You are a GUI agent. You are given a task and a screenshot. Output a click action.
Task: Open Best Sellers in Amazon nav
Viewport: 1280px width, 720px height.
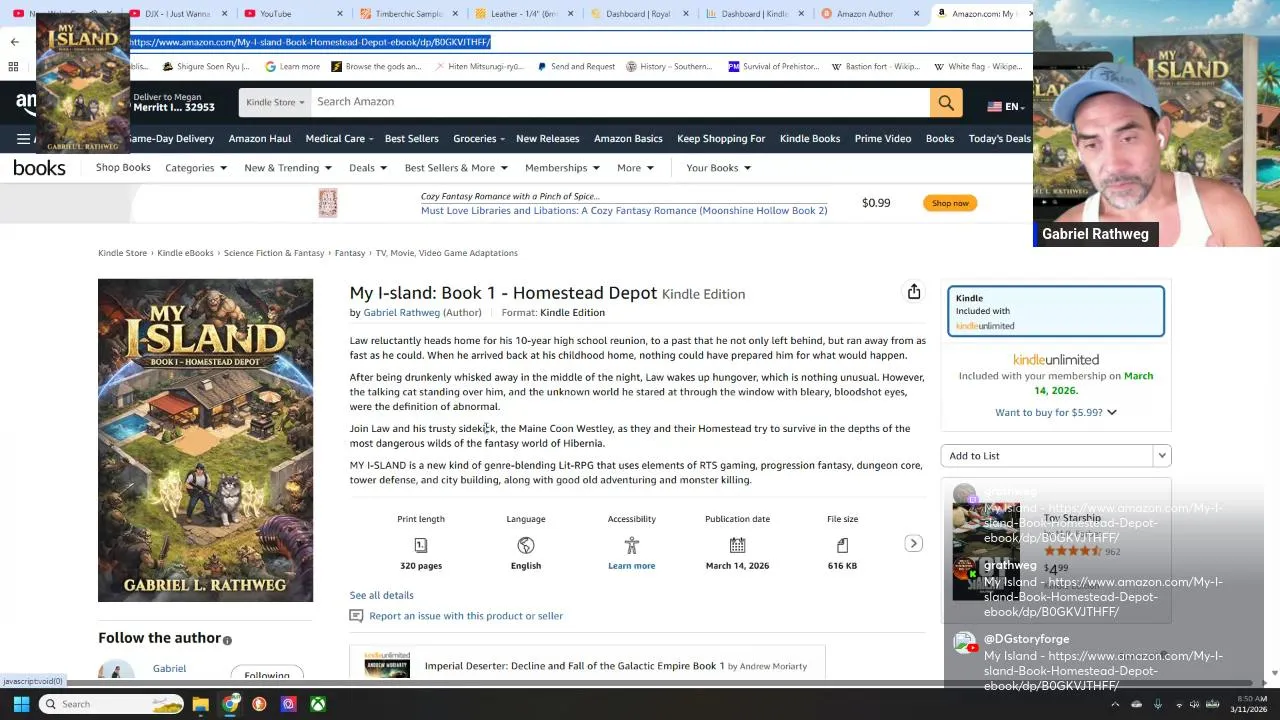pyautogui.click(x=411, y=139)
